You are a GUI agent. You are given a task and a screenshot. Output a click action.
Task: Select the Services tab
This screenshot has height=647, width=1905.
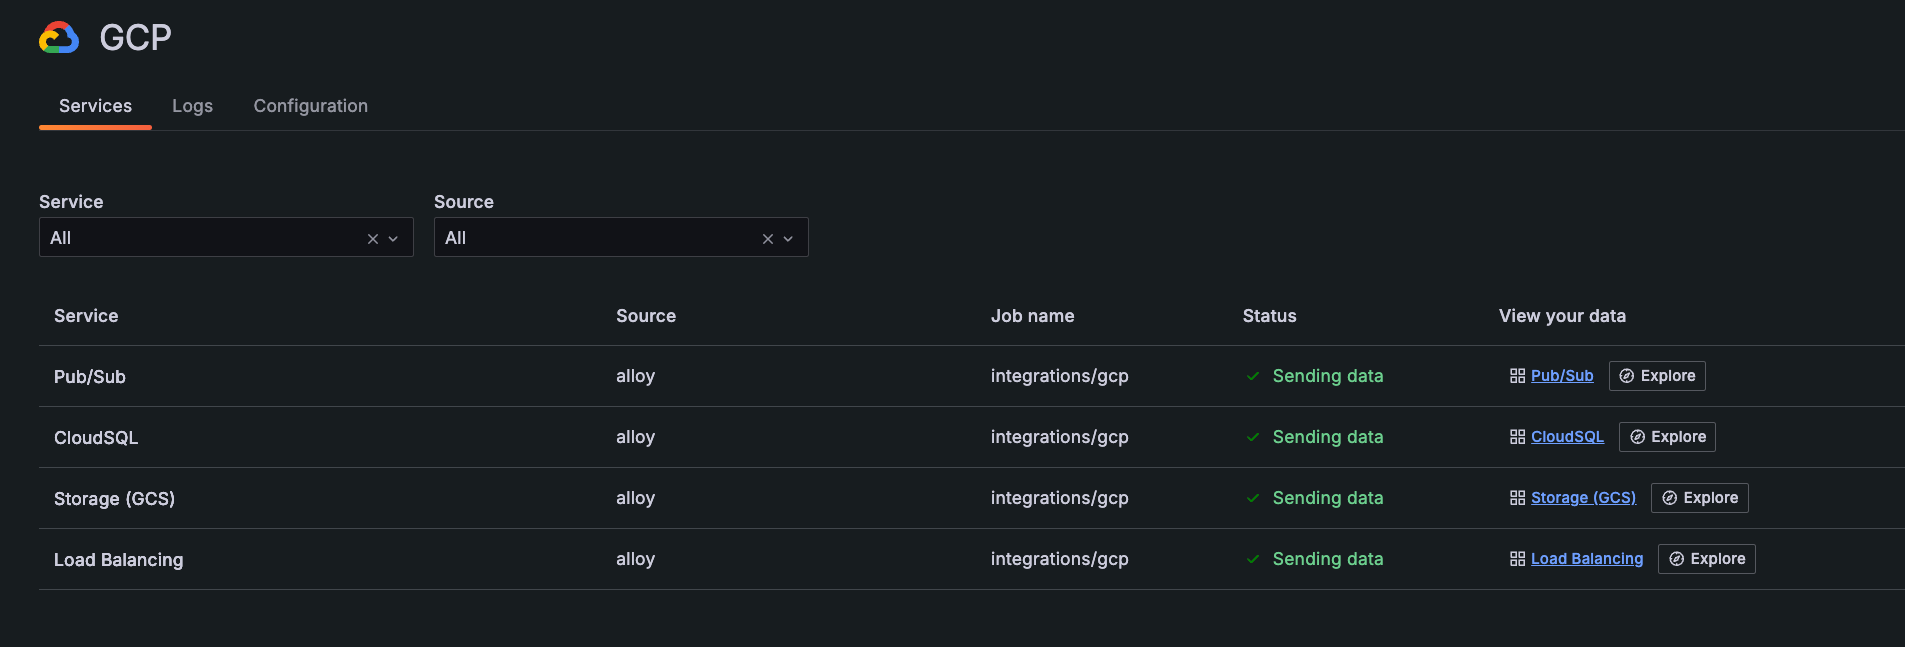tap(95, 106)
